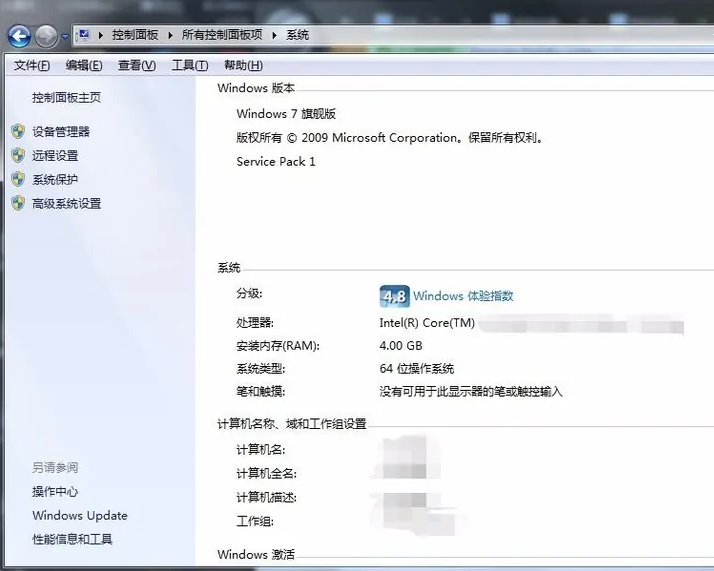Viewport: 714px width, 571px height.
Task: Open Windows Update link
Action: click(x=80, y=515)
